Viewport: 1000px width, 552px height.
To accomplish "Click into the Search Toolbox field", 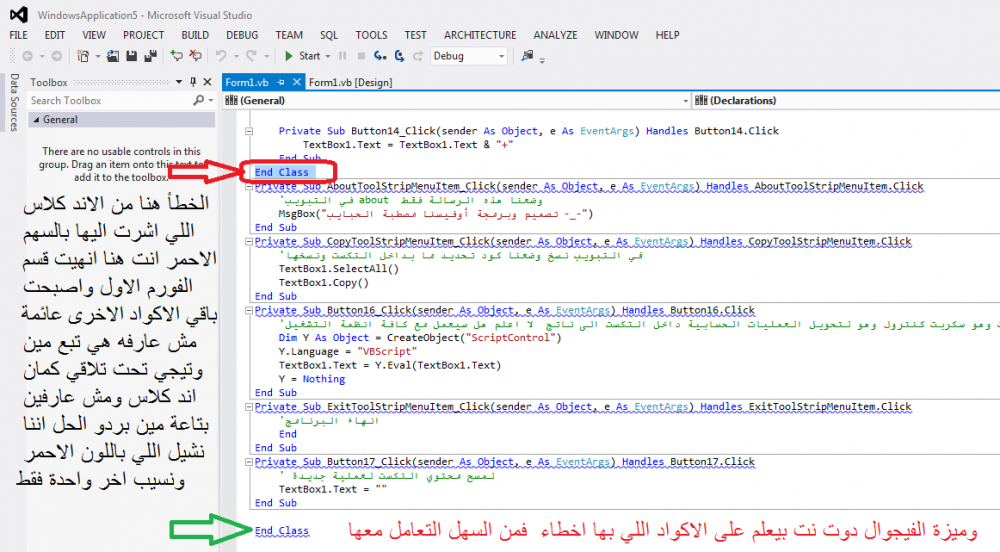I will (110, 101).
